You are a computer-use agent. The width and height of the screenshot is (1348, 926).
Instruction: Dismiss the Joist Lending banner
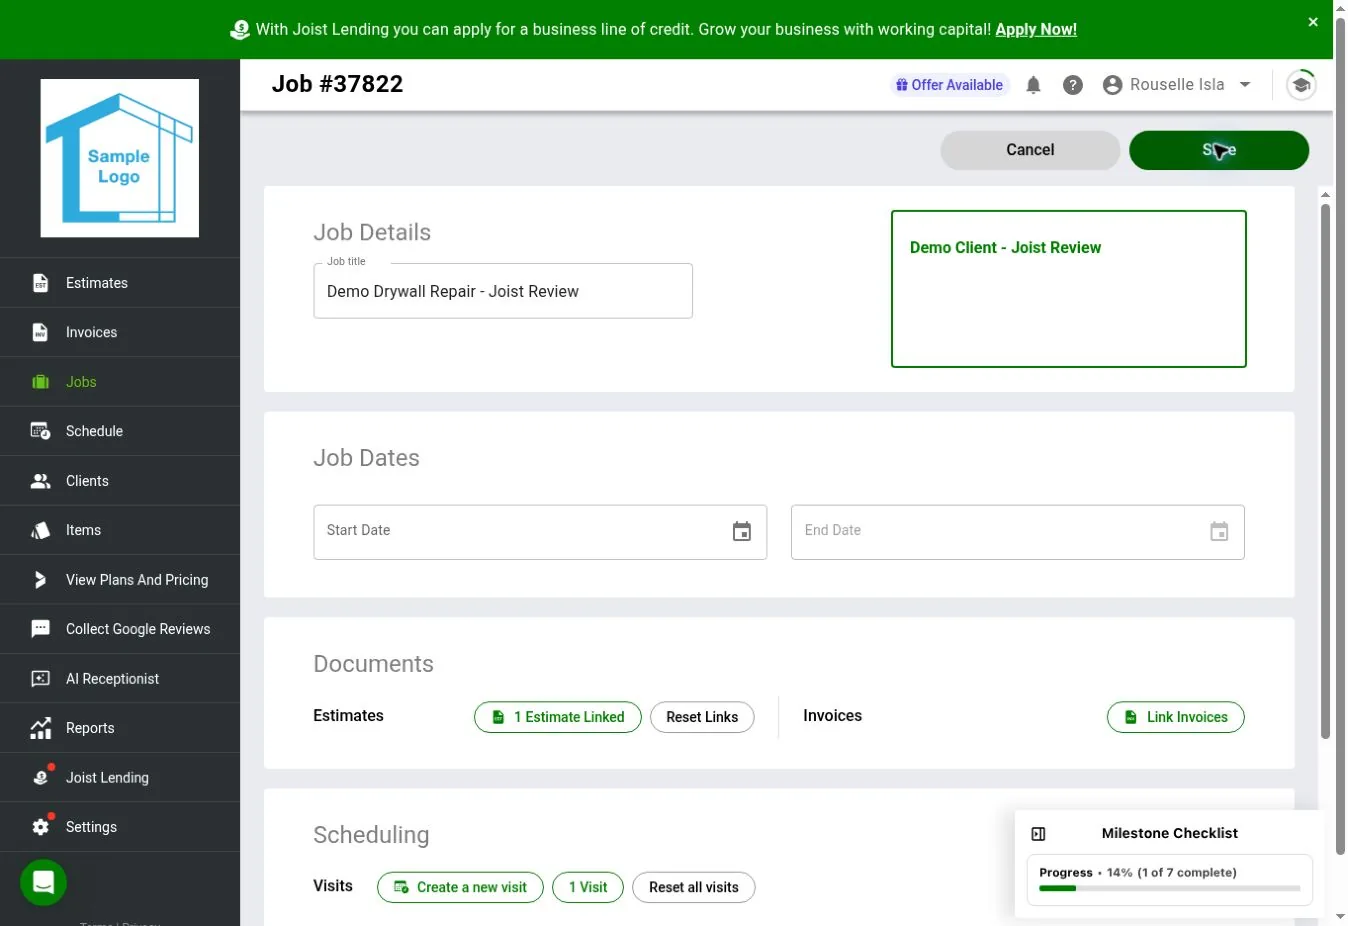[x=1313, y=22]
